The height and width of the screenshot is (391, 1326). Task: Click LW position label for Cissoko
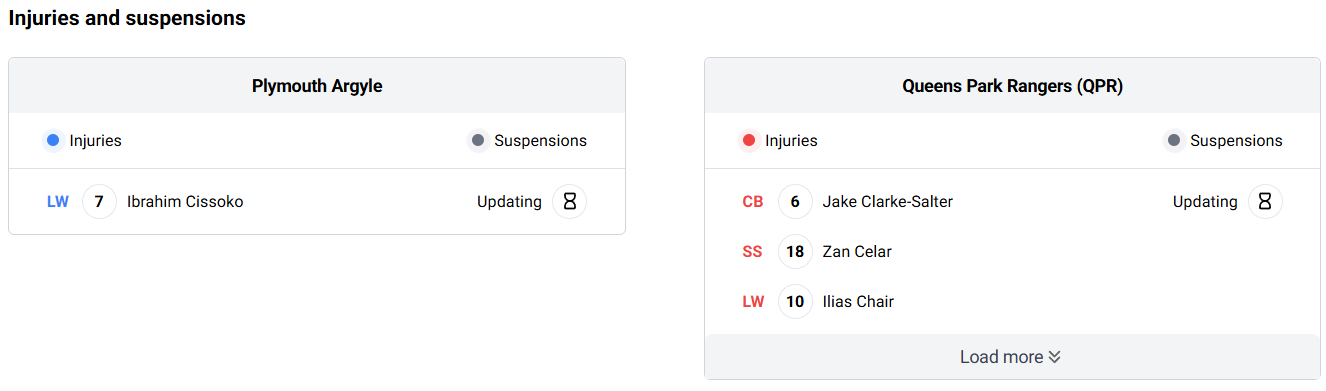click(58, 202)
